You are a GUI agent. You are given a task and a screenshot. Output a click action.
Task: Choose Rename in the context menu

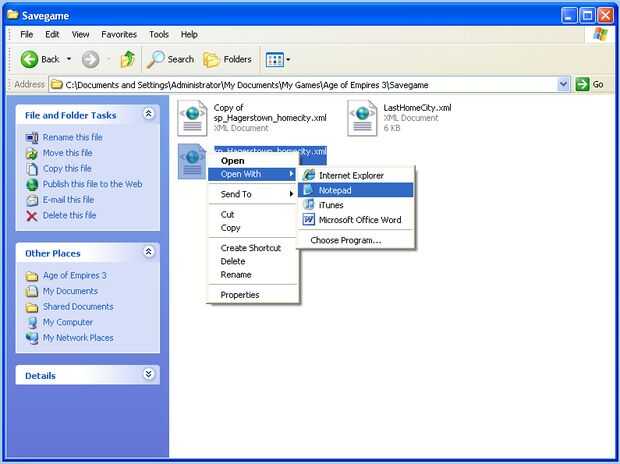click(252, 275)
